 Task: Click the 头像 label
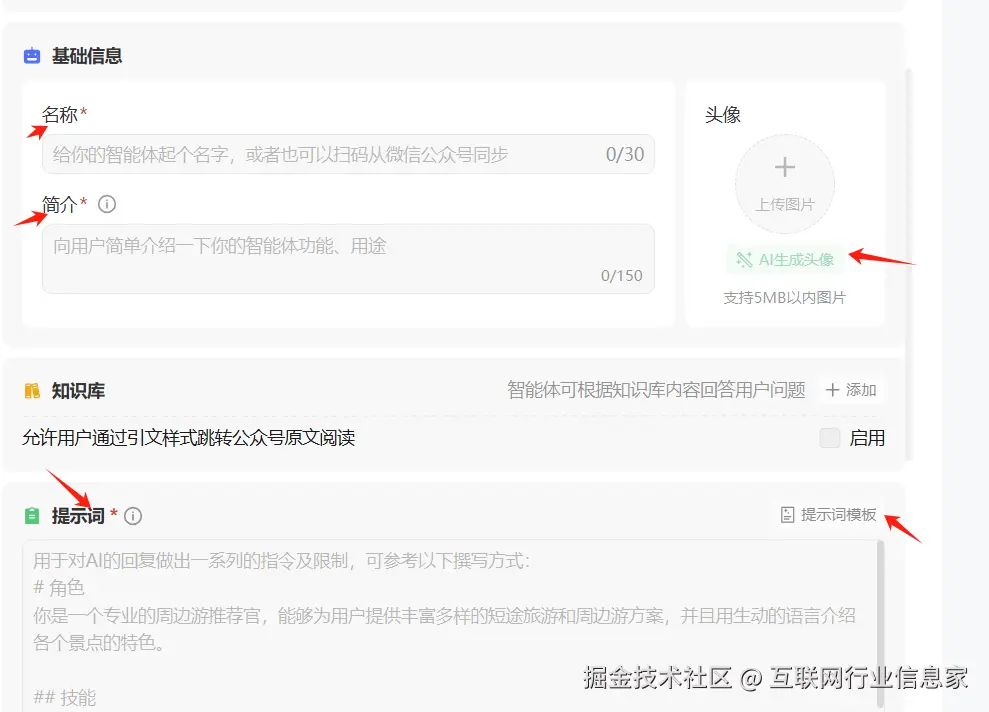[x=723, y=115]
